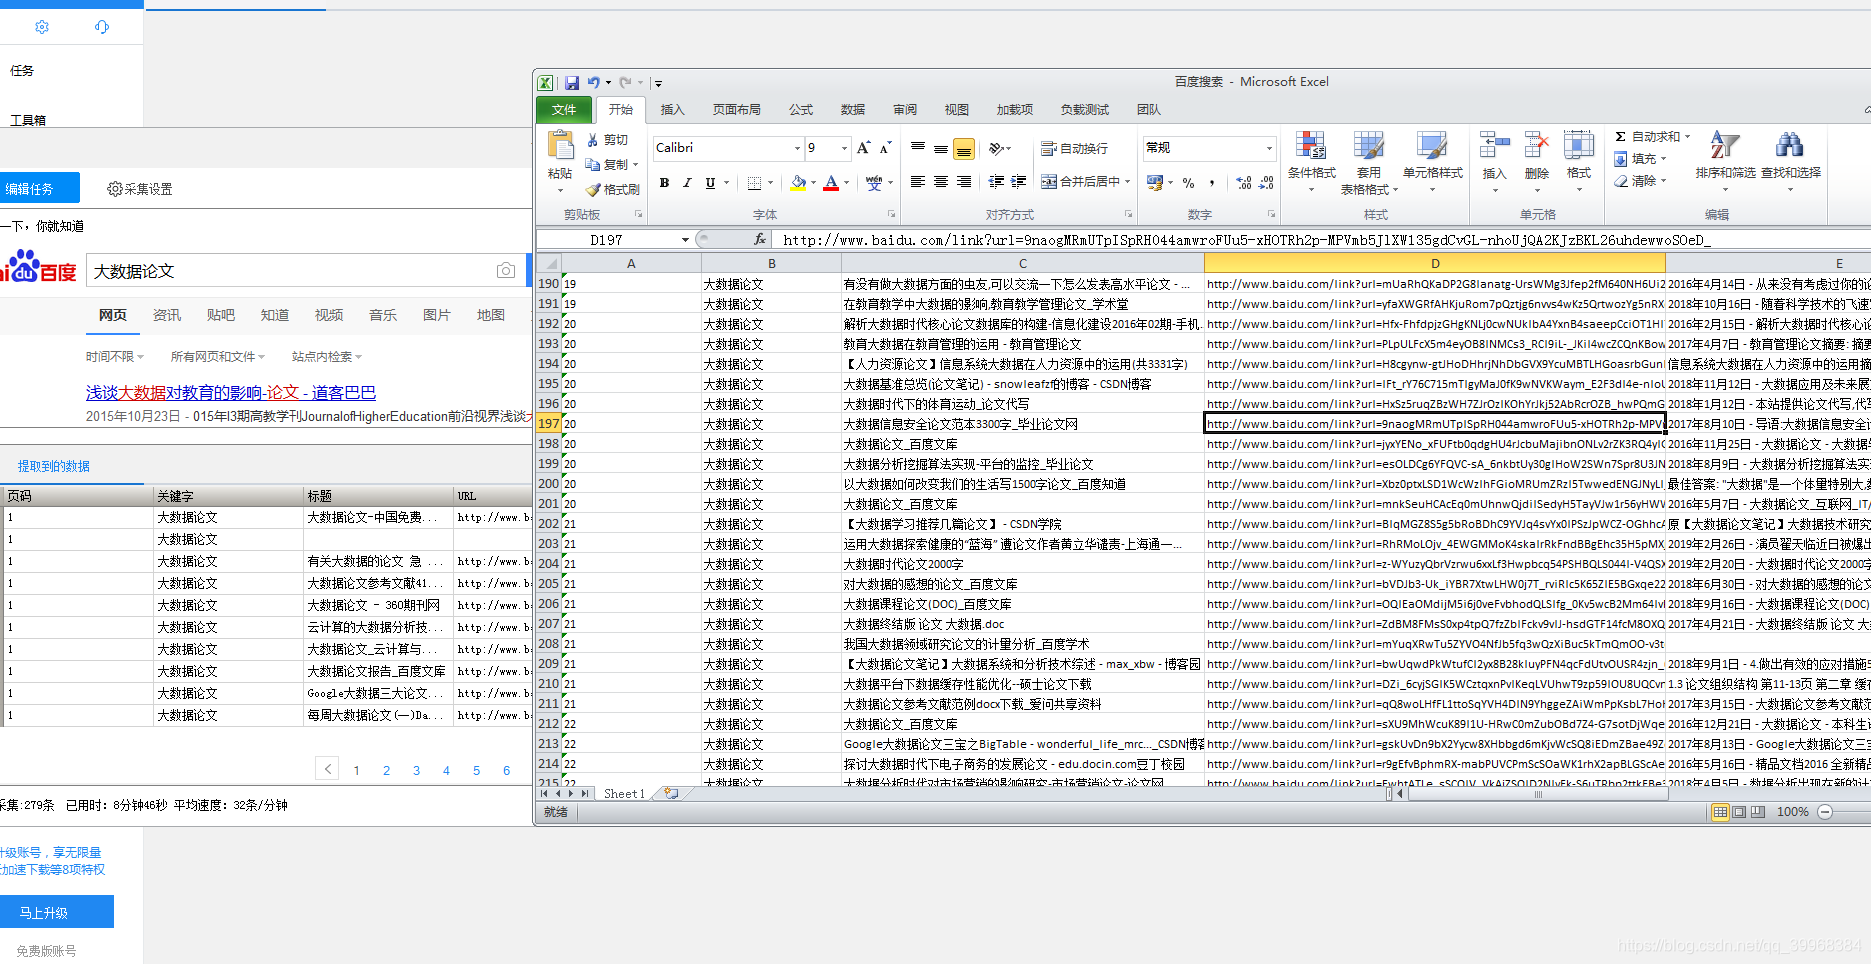Click the text Orientation icon

tap(997, 148)
